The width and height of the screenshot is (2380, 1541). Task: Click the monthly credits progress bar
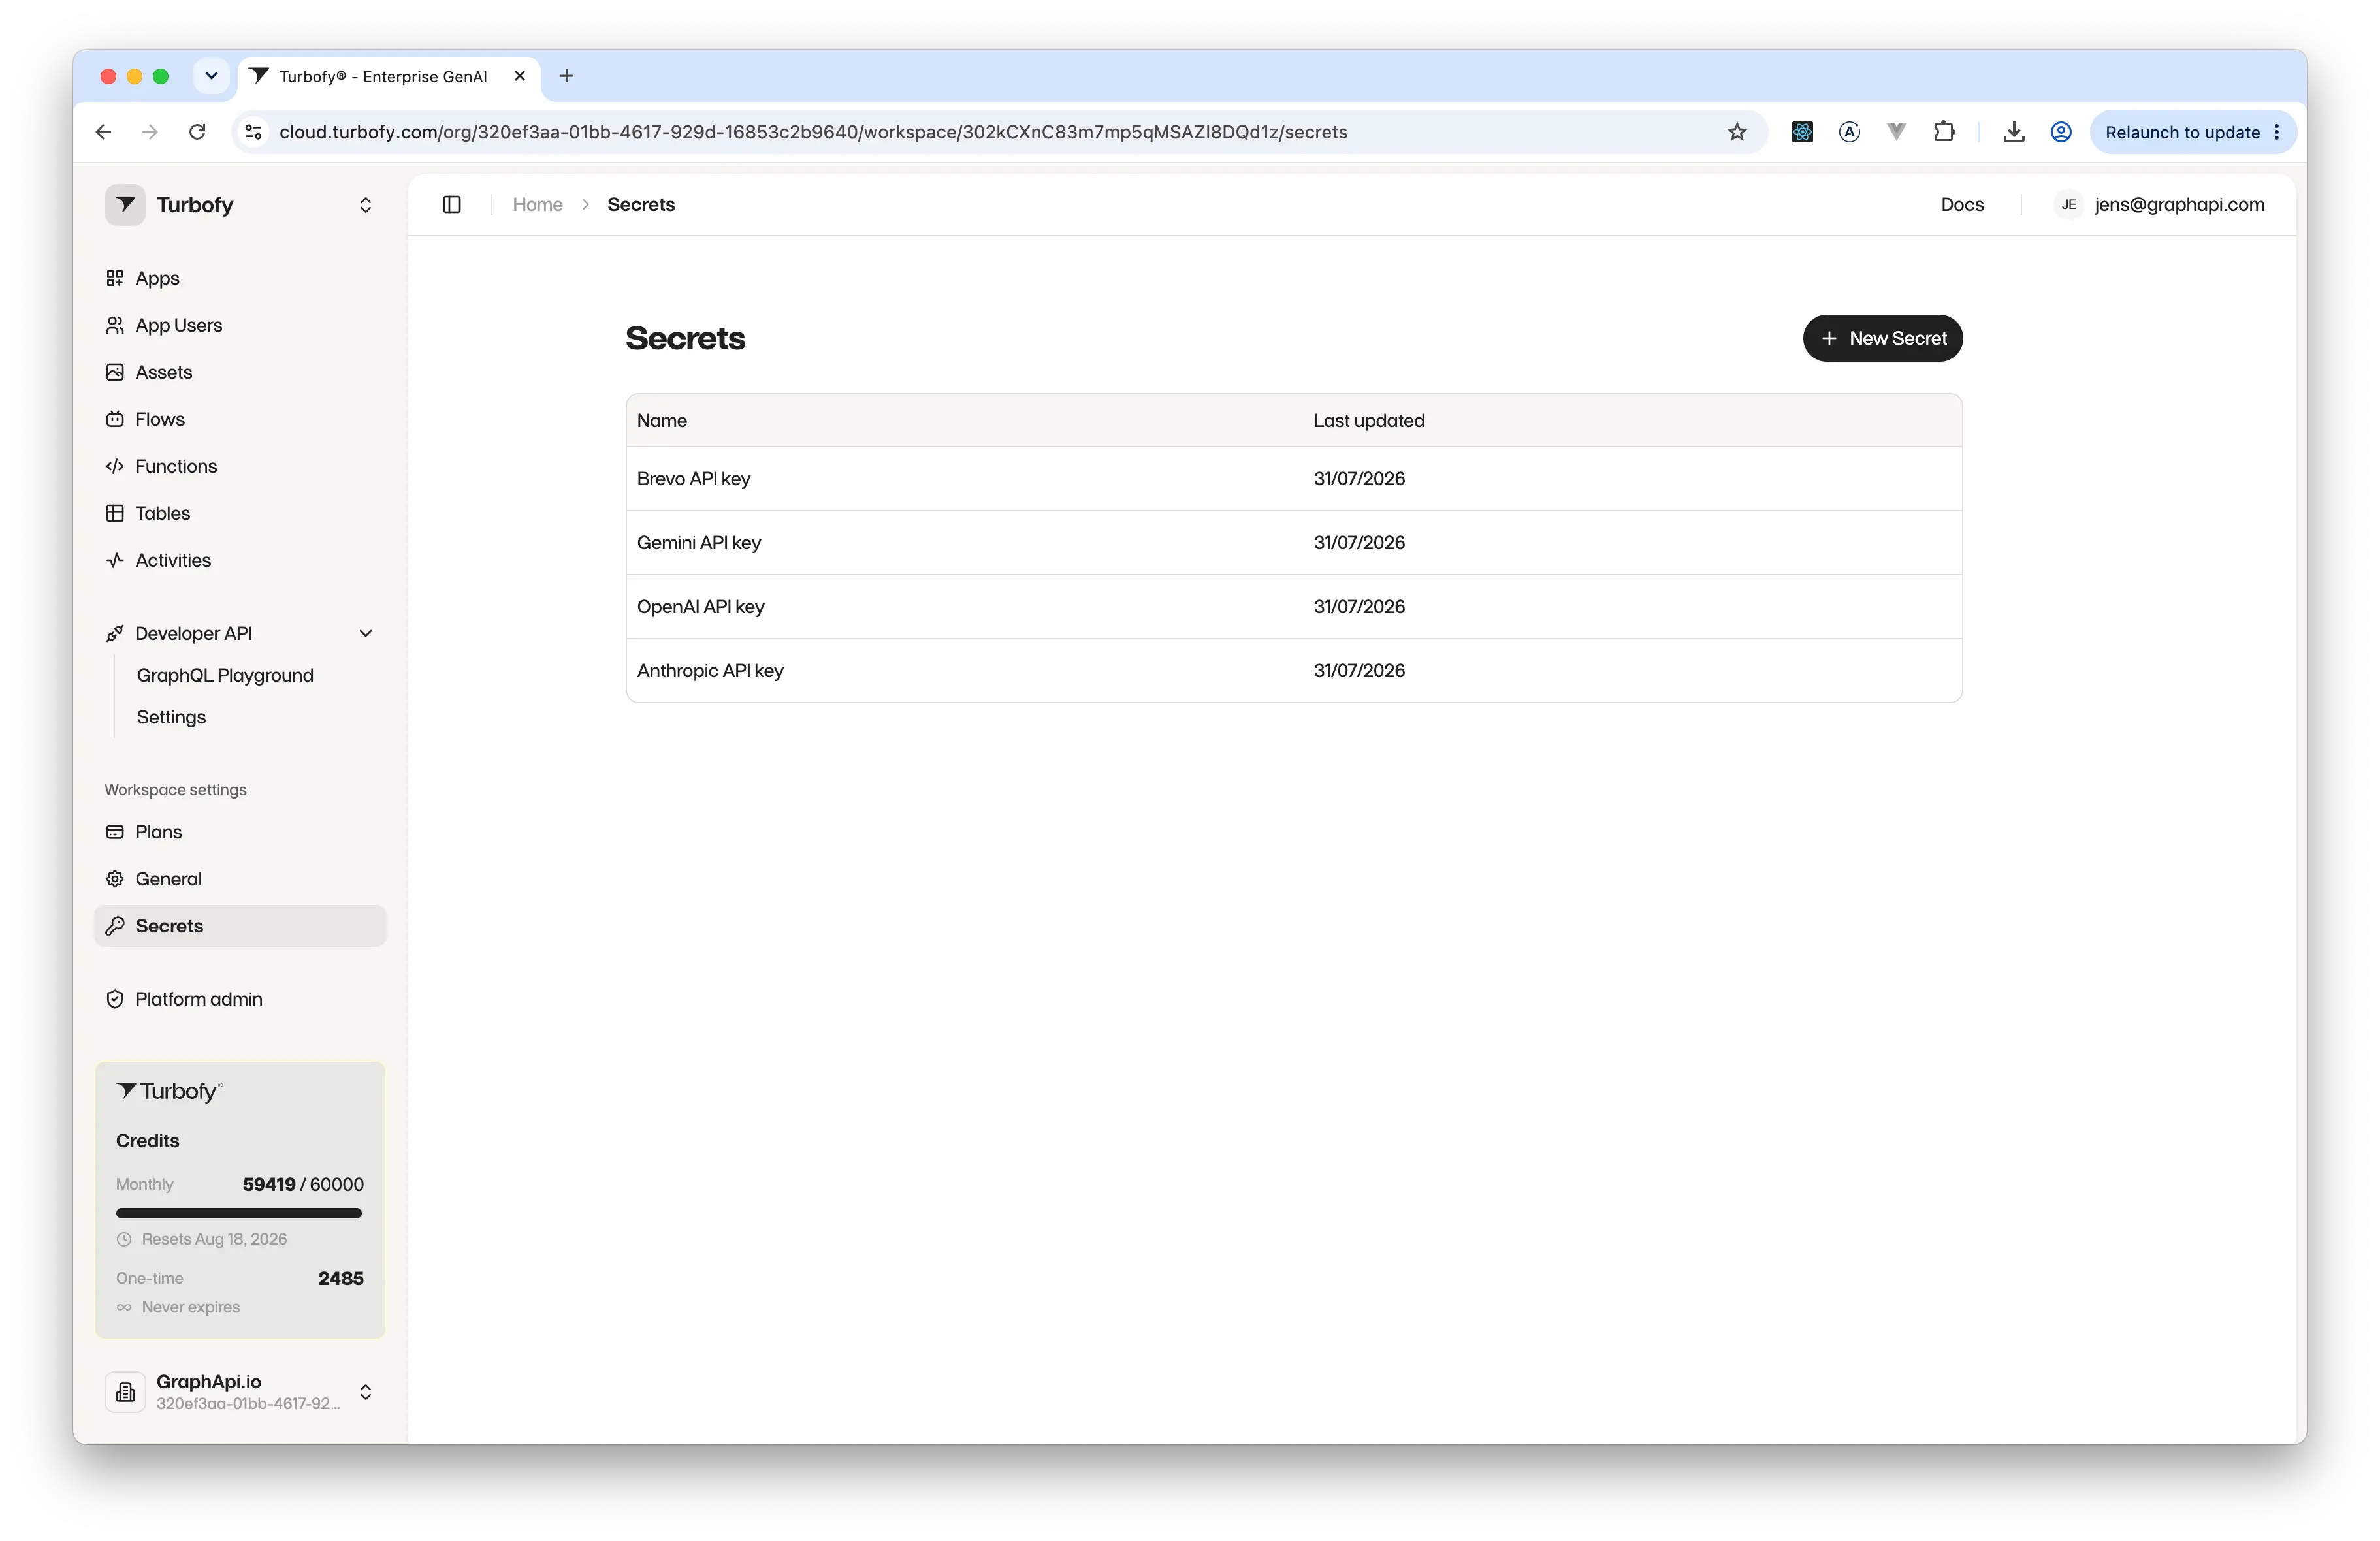pyautogui.click(x=239, y=1213)
